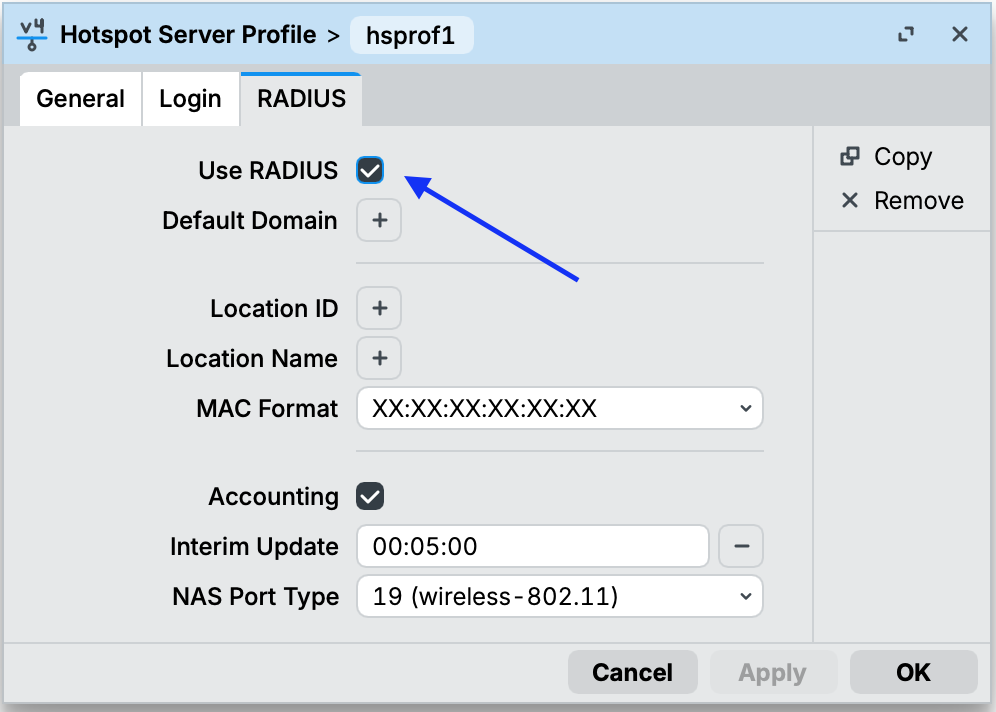996x712 pixels.
Task: Click the Remove X icon
Action: click(850, 201)
